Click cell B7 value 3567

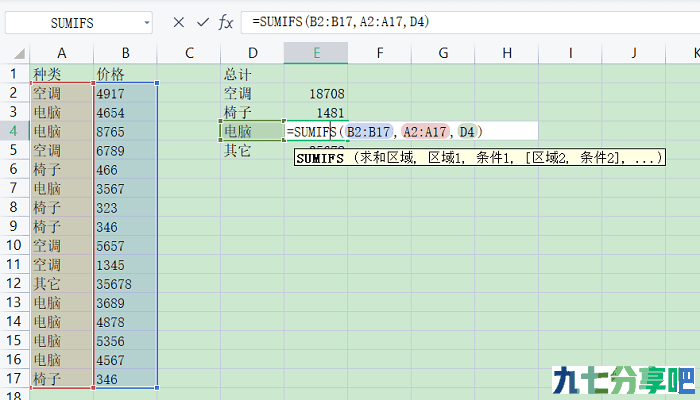[x=125, y=188]
